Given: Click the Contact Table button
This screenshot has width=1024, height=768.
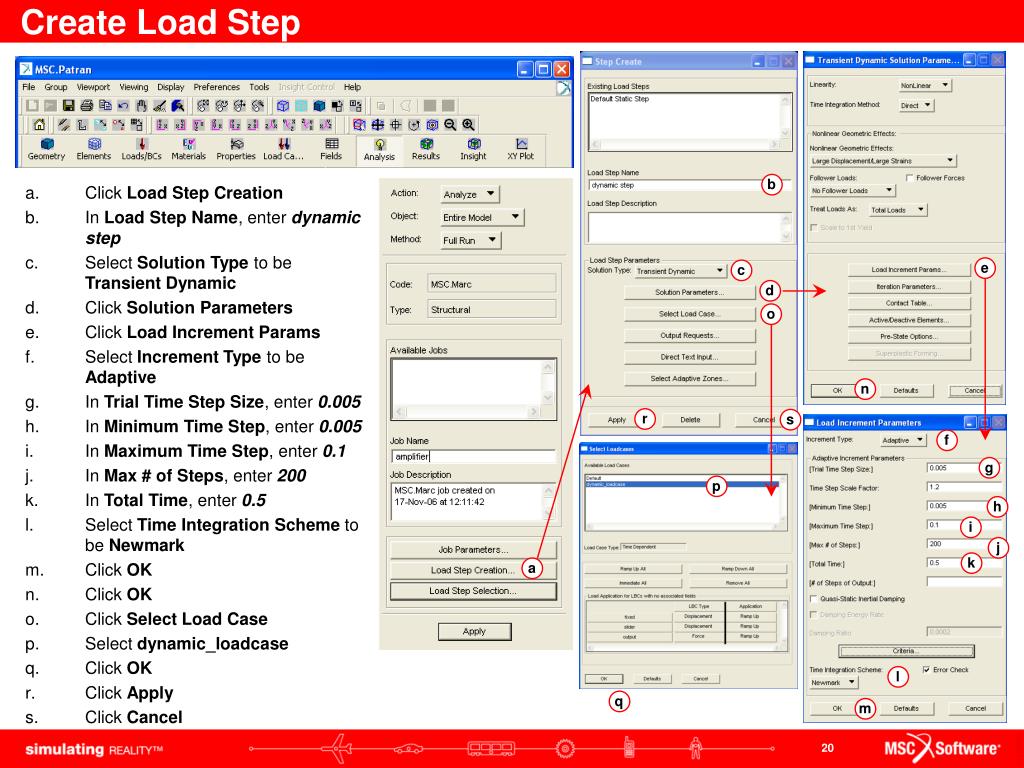Looking at the screenshot, I should 909,304.
